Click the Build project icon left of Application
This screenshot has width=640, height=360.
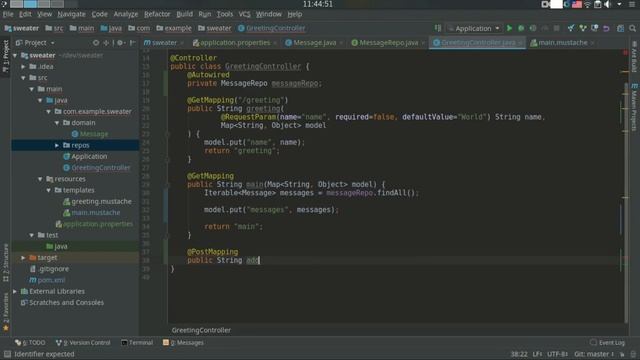tap(438, 28)
